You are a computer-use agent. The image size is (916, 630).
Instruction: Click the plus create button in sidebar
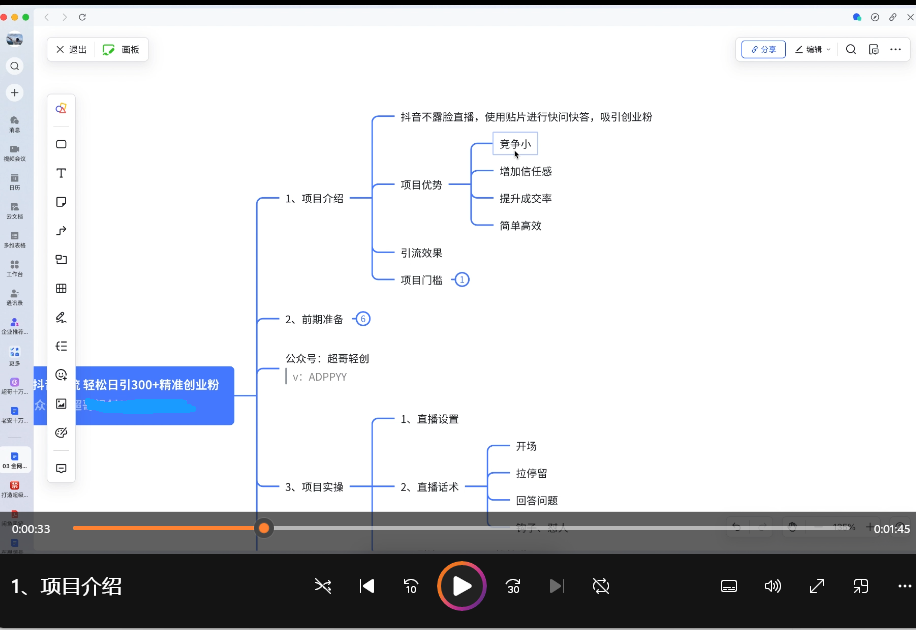pyautogui.click(x=15, y=92)
